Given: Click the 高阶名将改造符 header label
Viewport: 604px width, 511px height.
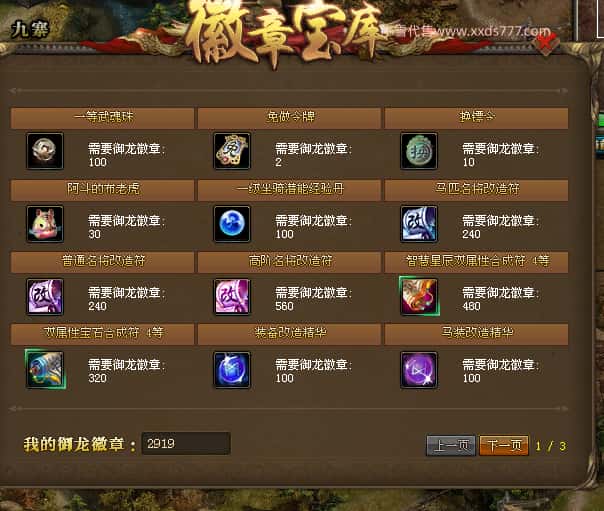Looking at the screenshot, I should coord(290,261).
